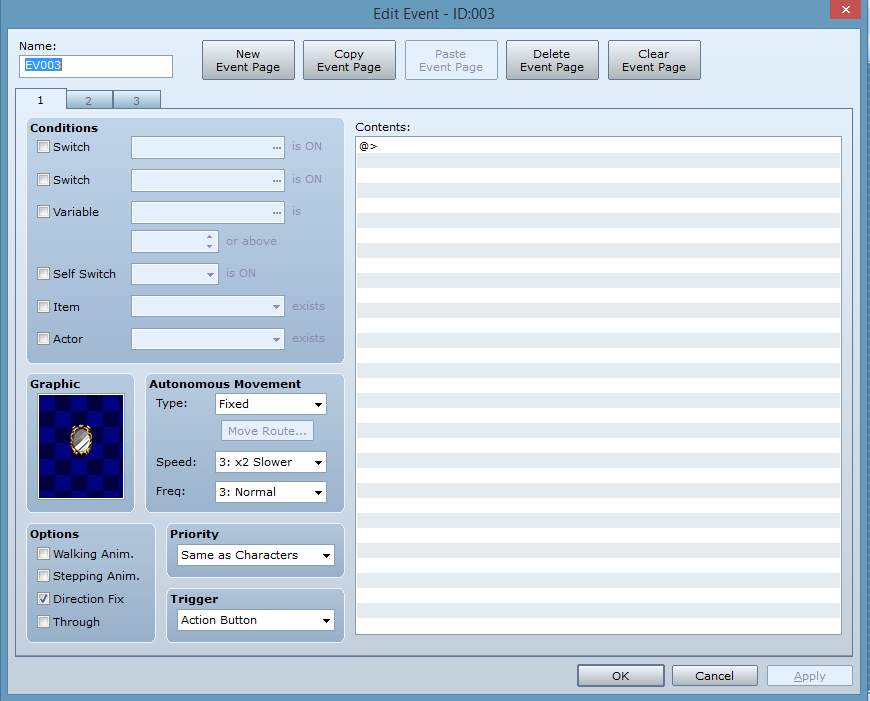Open the Autonomous Movement Type dropdown
Viewport: 870px width, 701px height.
pos(271,404)
